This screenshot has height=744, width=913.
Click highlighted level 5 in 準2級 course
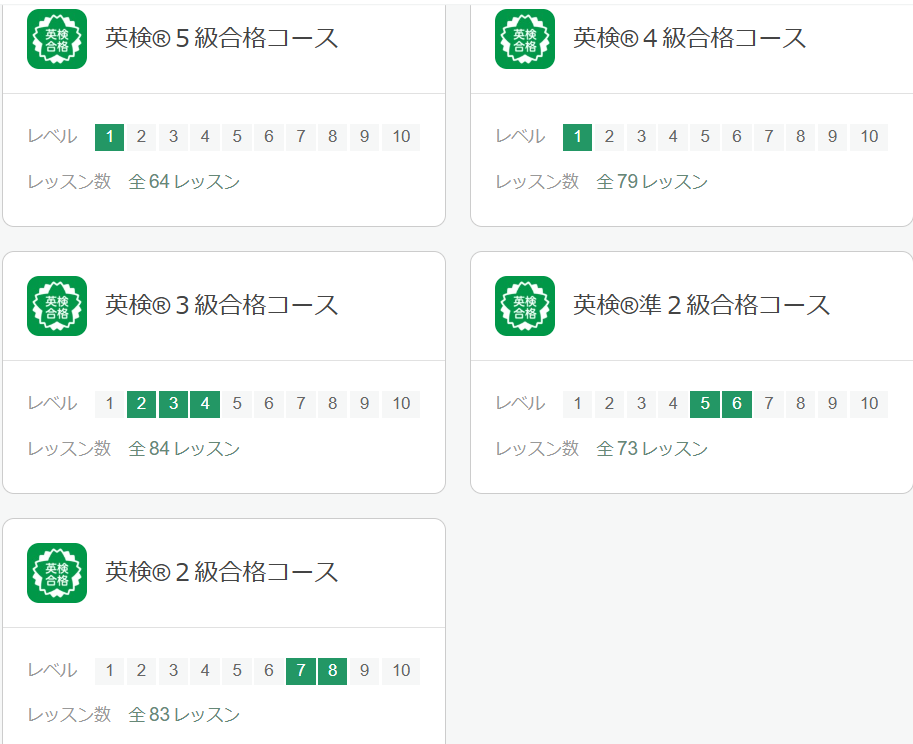click(705, 404)
